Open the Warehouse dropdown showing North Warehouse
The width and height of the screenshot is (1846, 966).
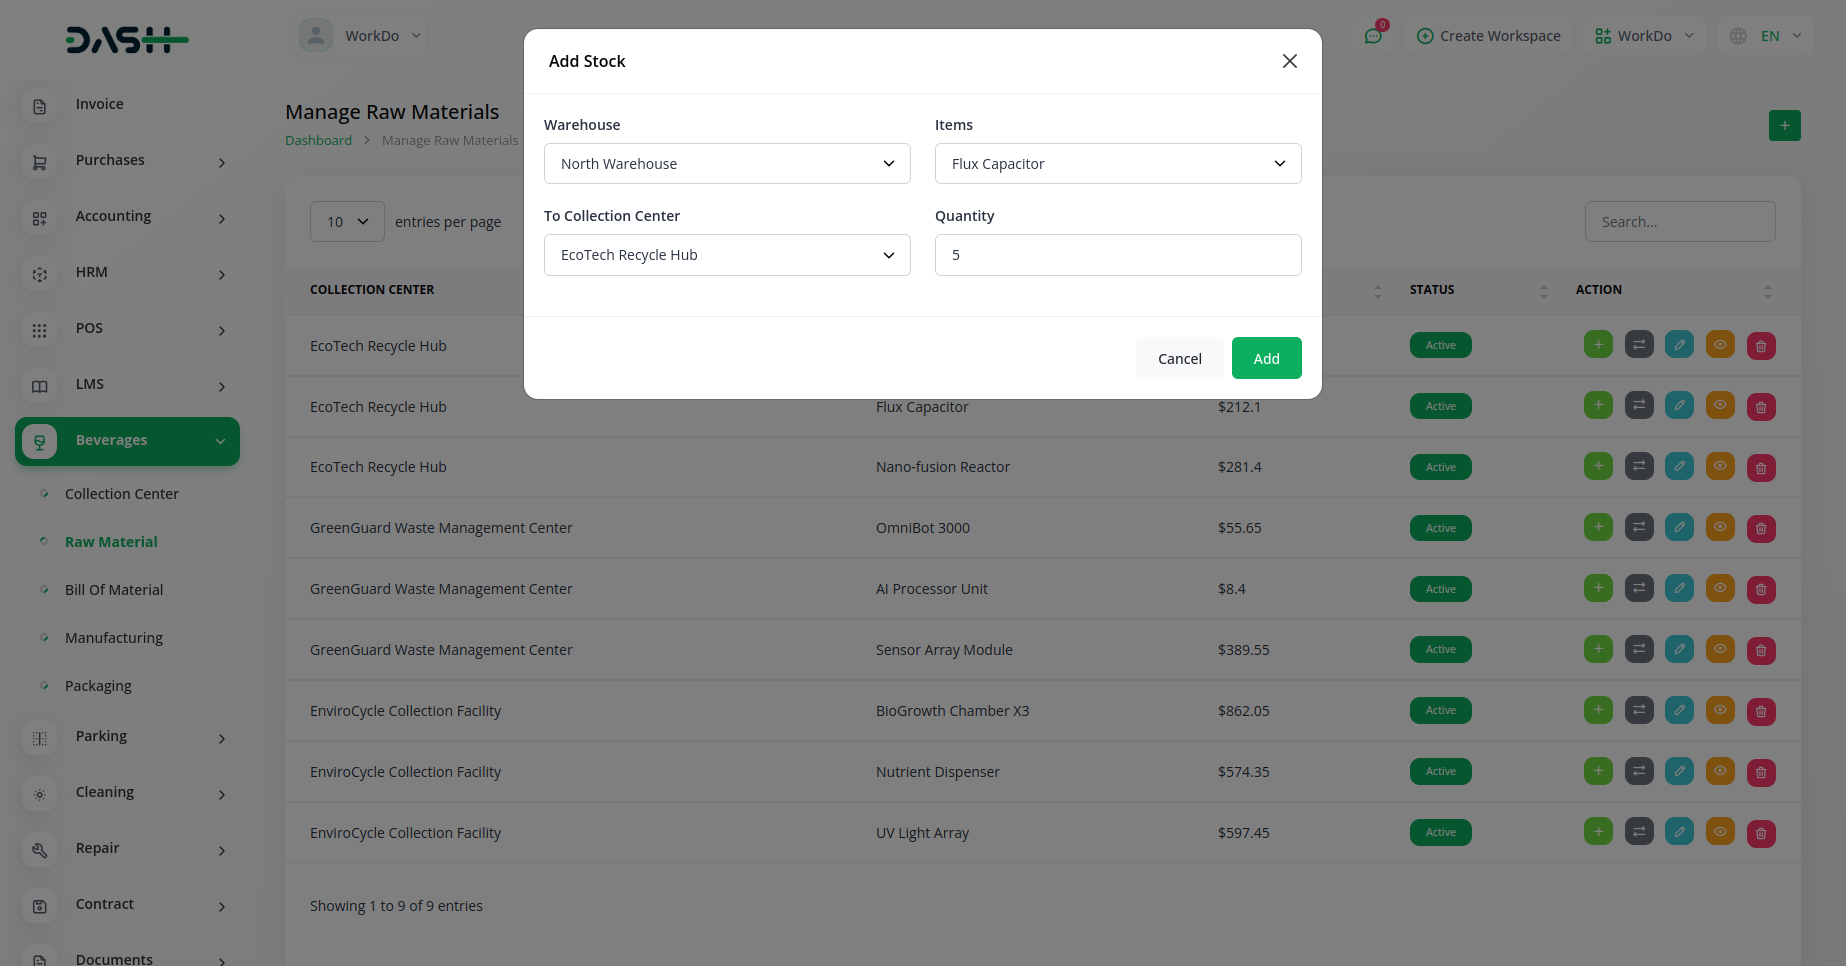click(x=727, y=164)
